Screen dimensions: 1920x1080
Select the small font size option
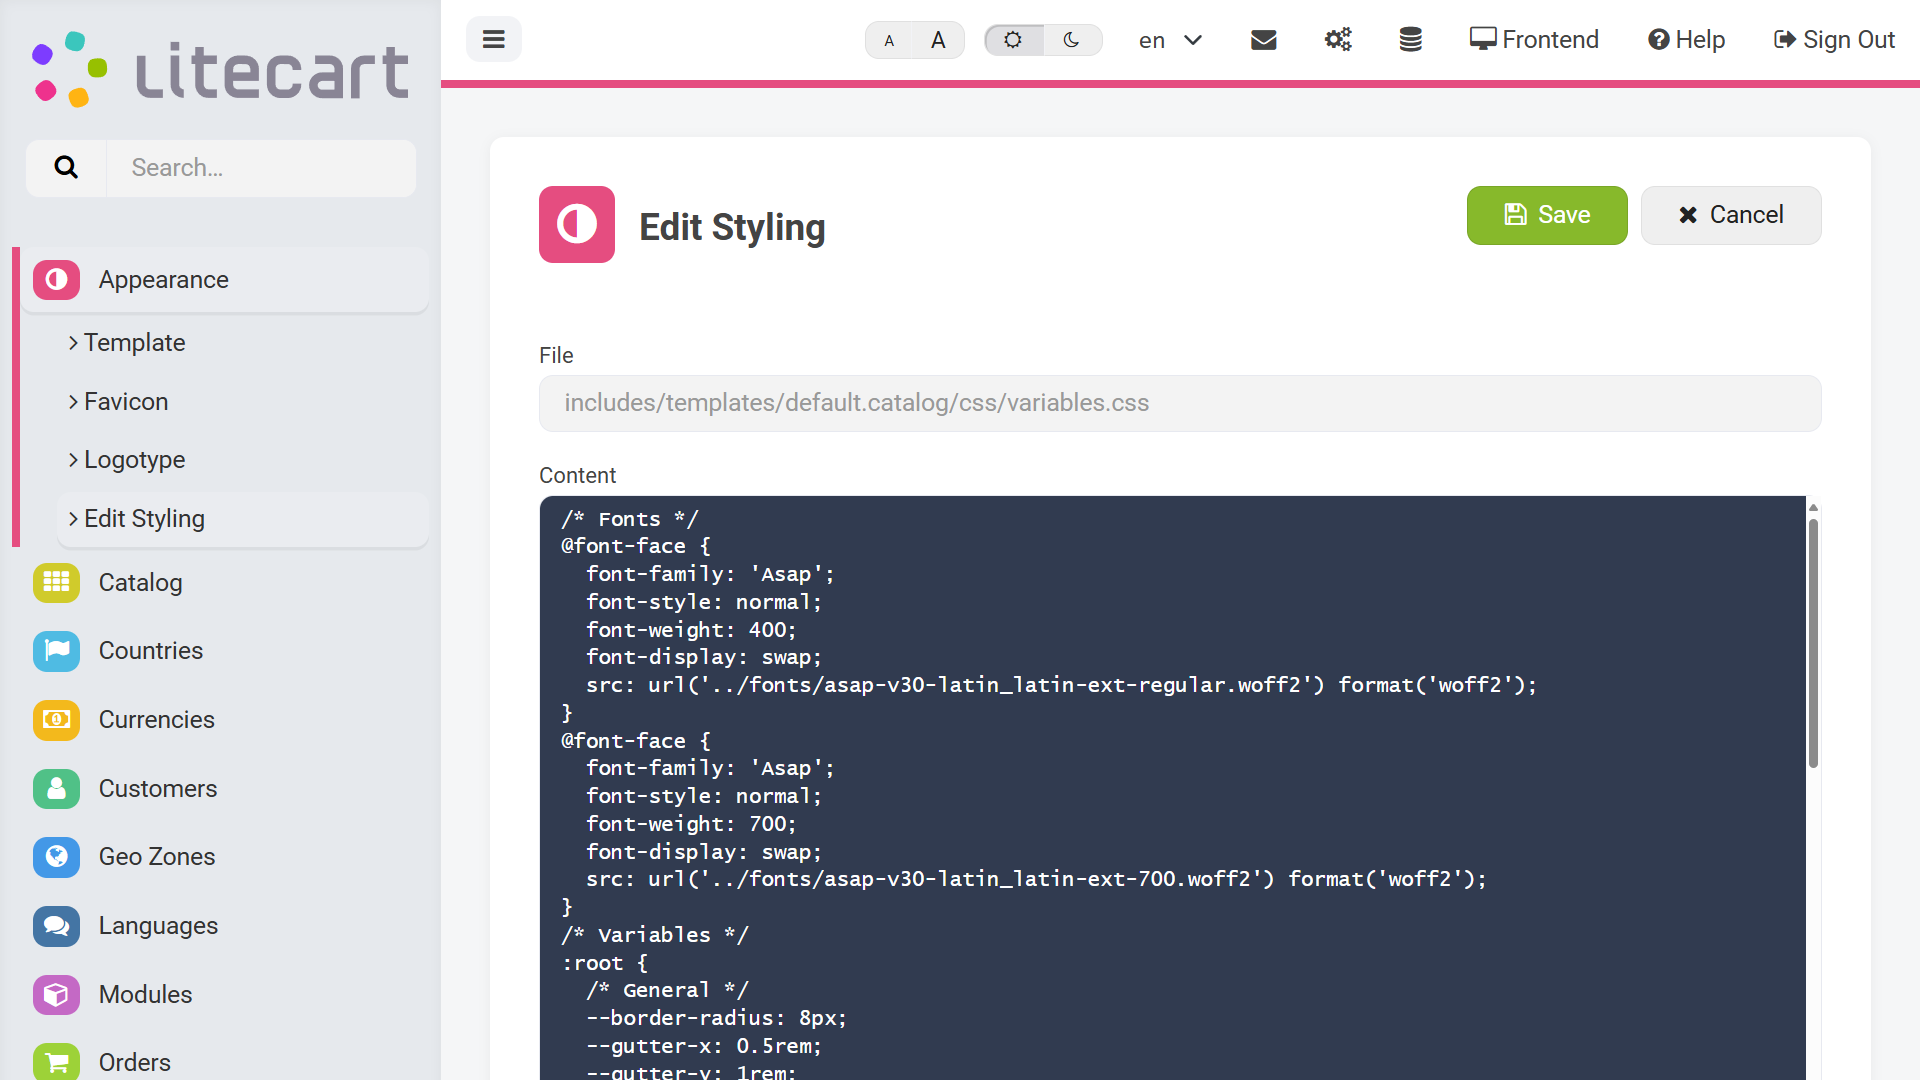889,40
